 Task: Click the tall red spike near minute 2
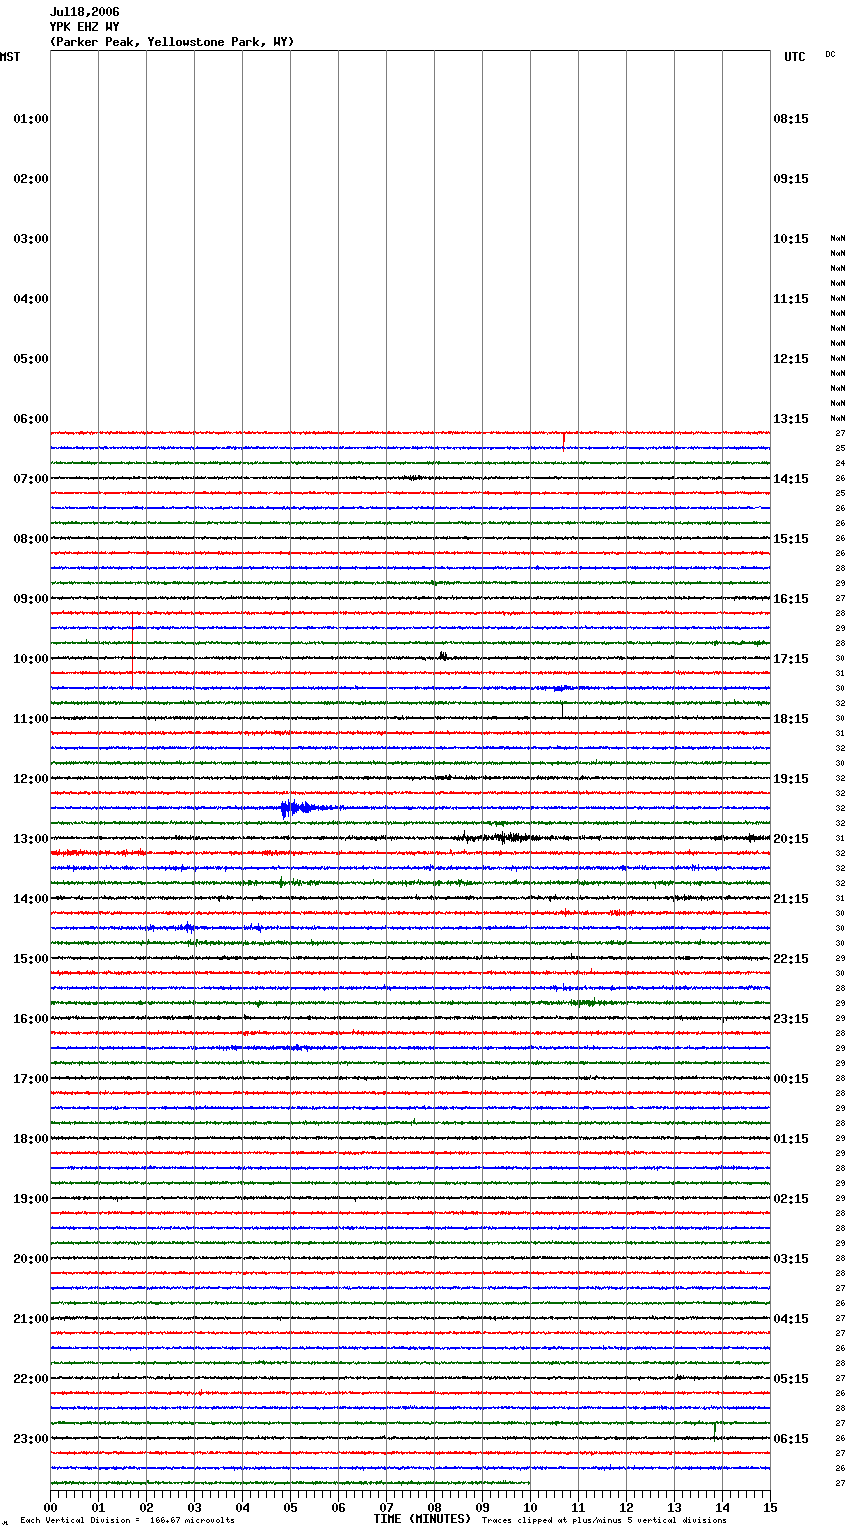click(132, 650)
